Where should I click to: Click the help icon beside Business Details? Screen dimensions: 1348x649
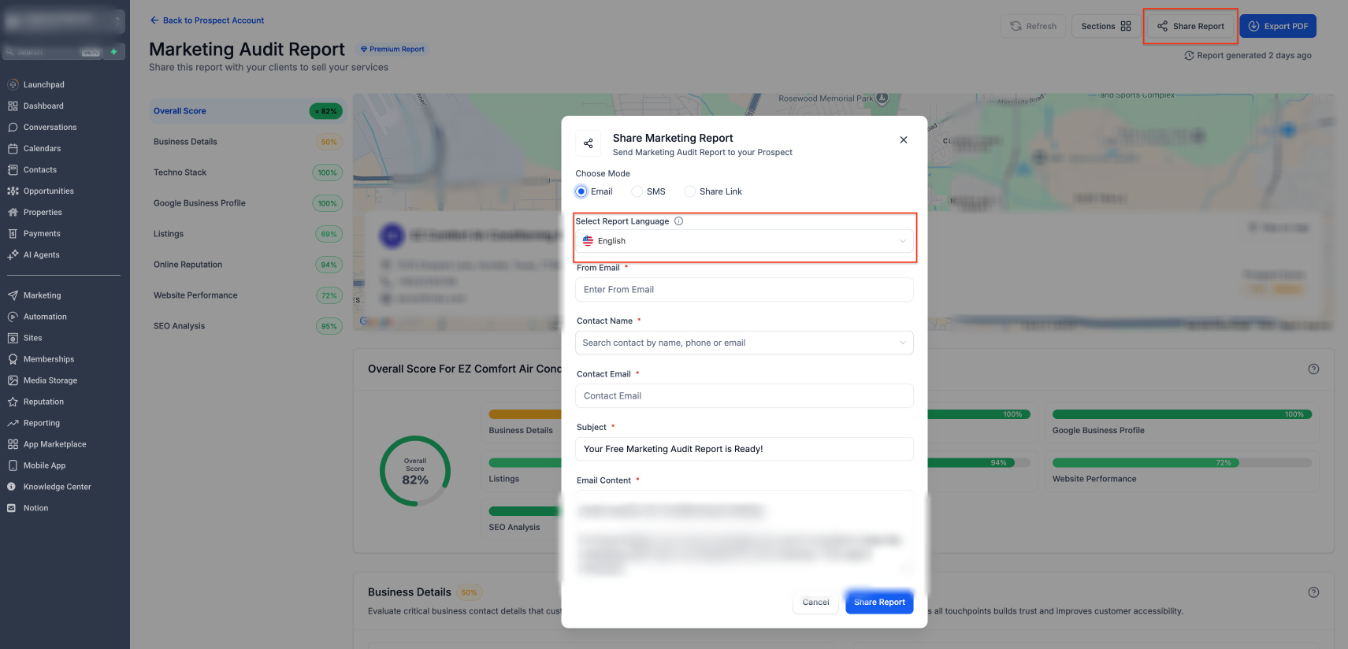coord(1313,592)
